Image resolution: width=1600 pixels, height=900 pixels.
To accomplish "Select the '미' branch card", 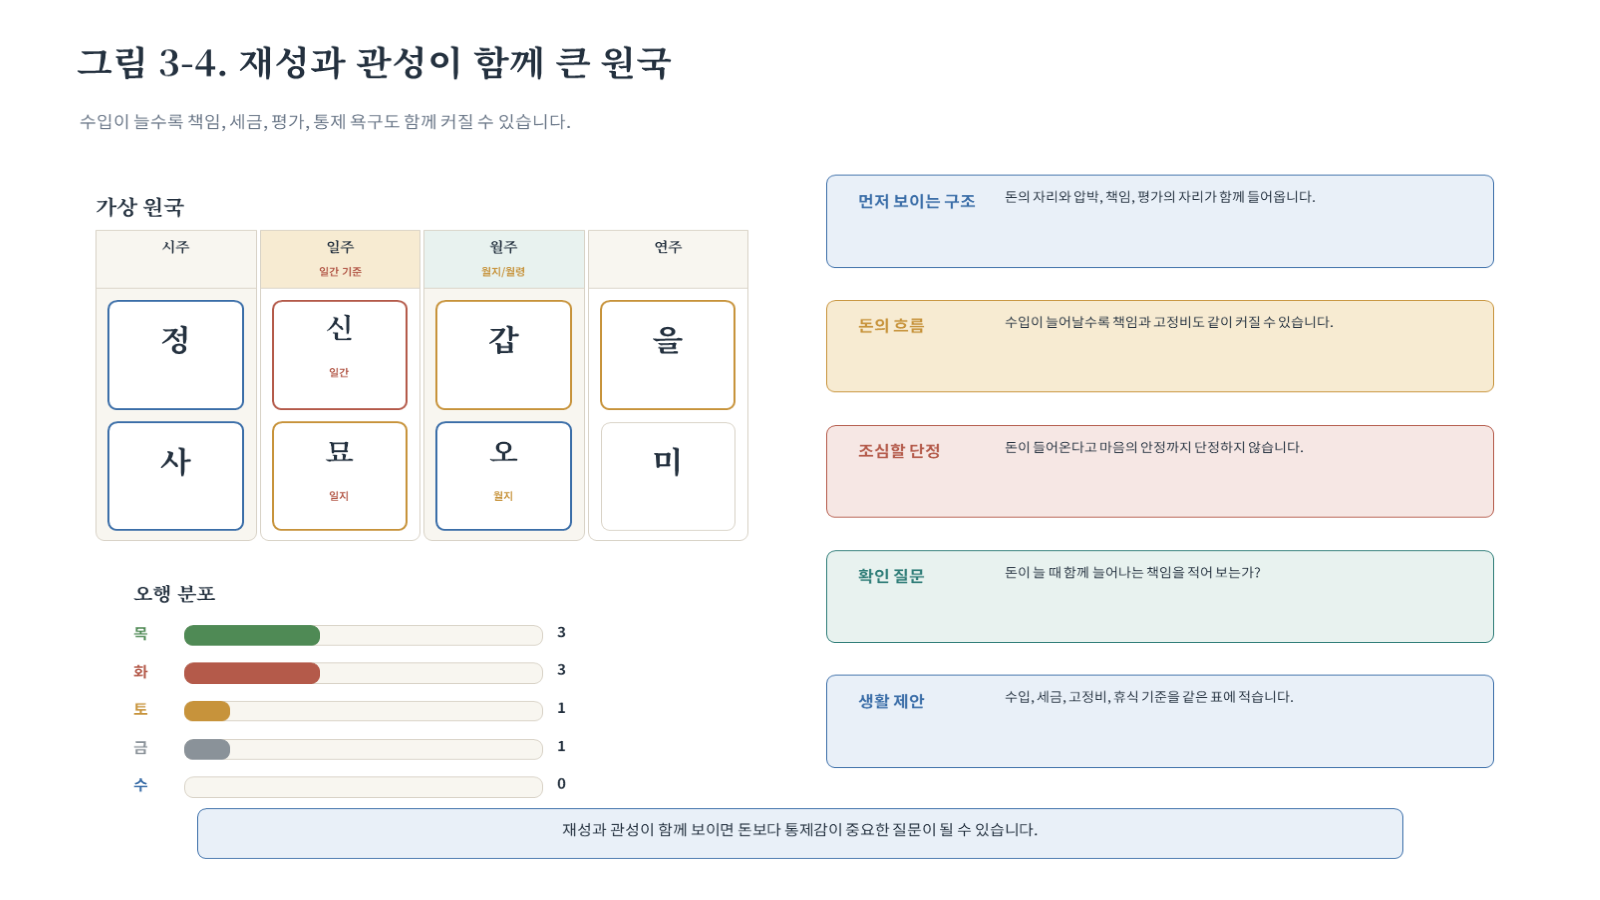I will pyautogui.click(x=668, y=476).
